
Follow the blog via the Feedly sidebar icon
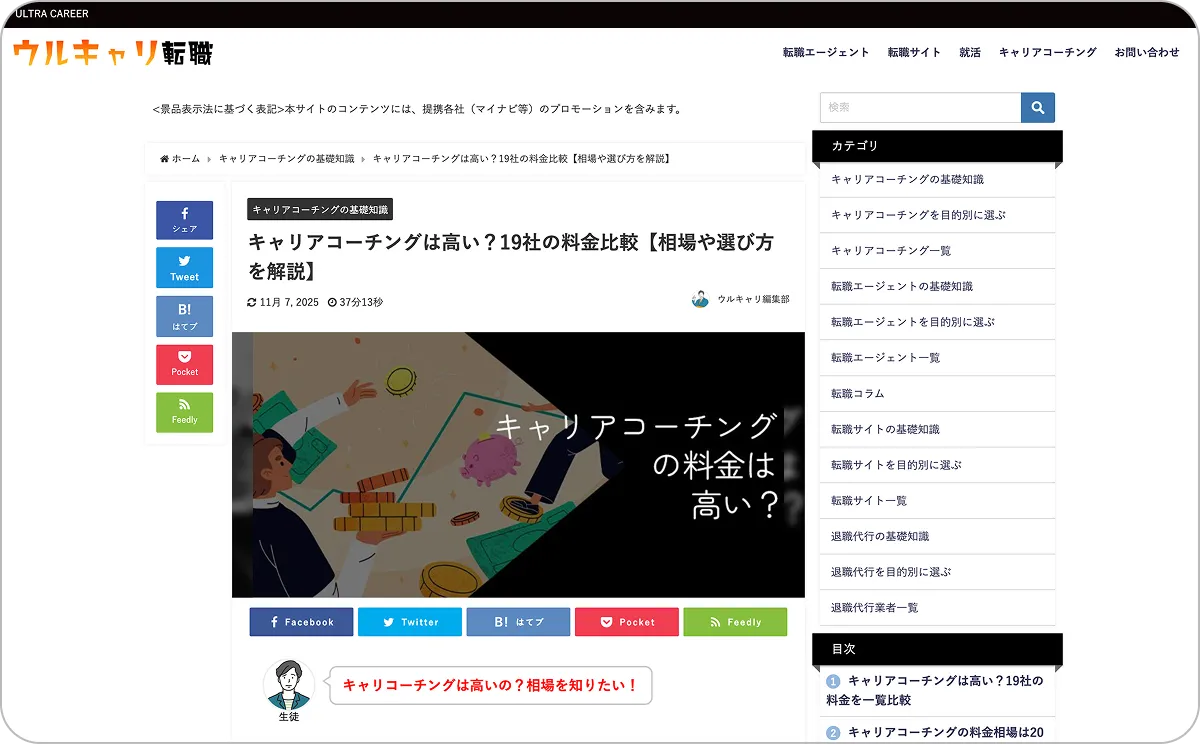[184, 412]
